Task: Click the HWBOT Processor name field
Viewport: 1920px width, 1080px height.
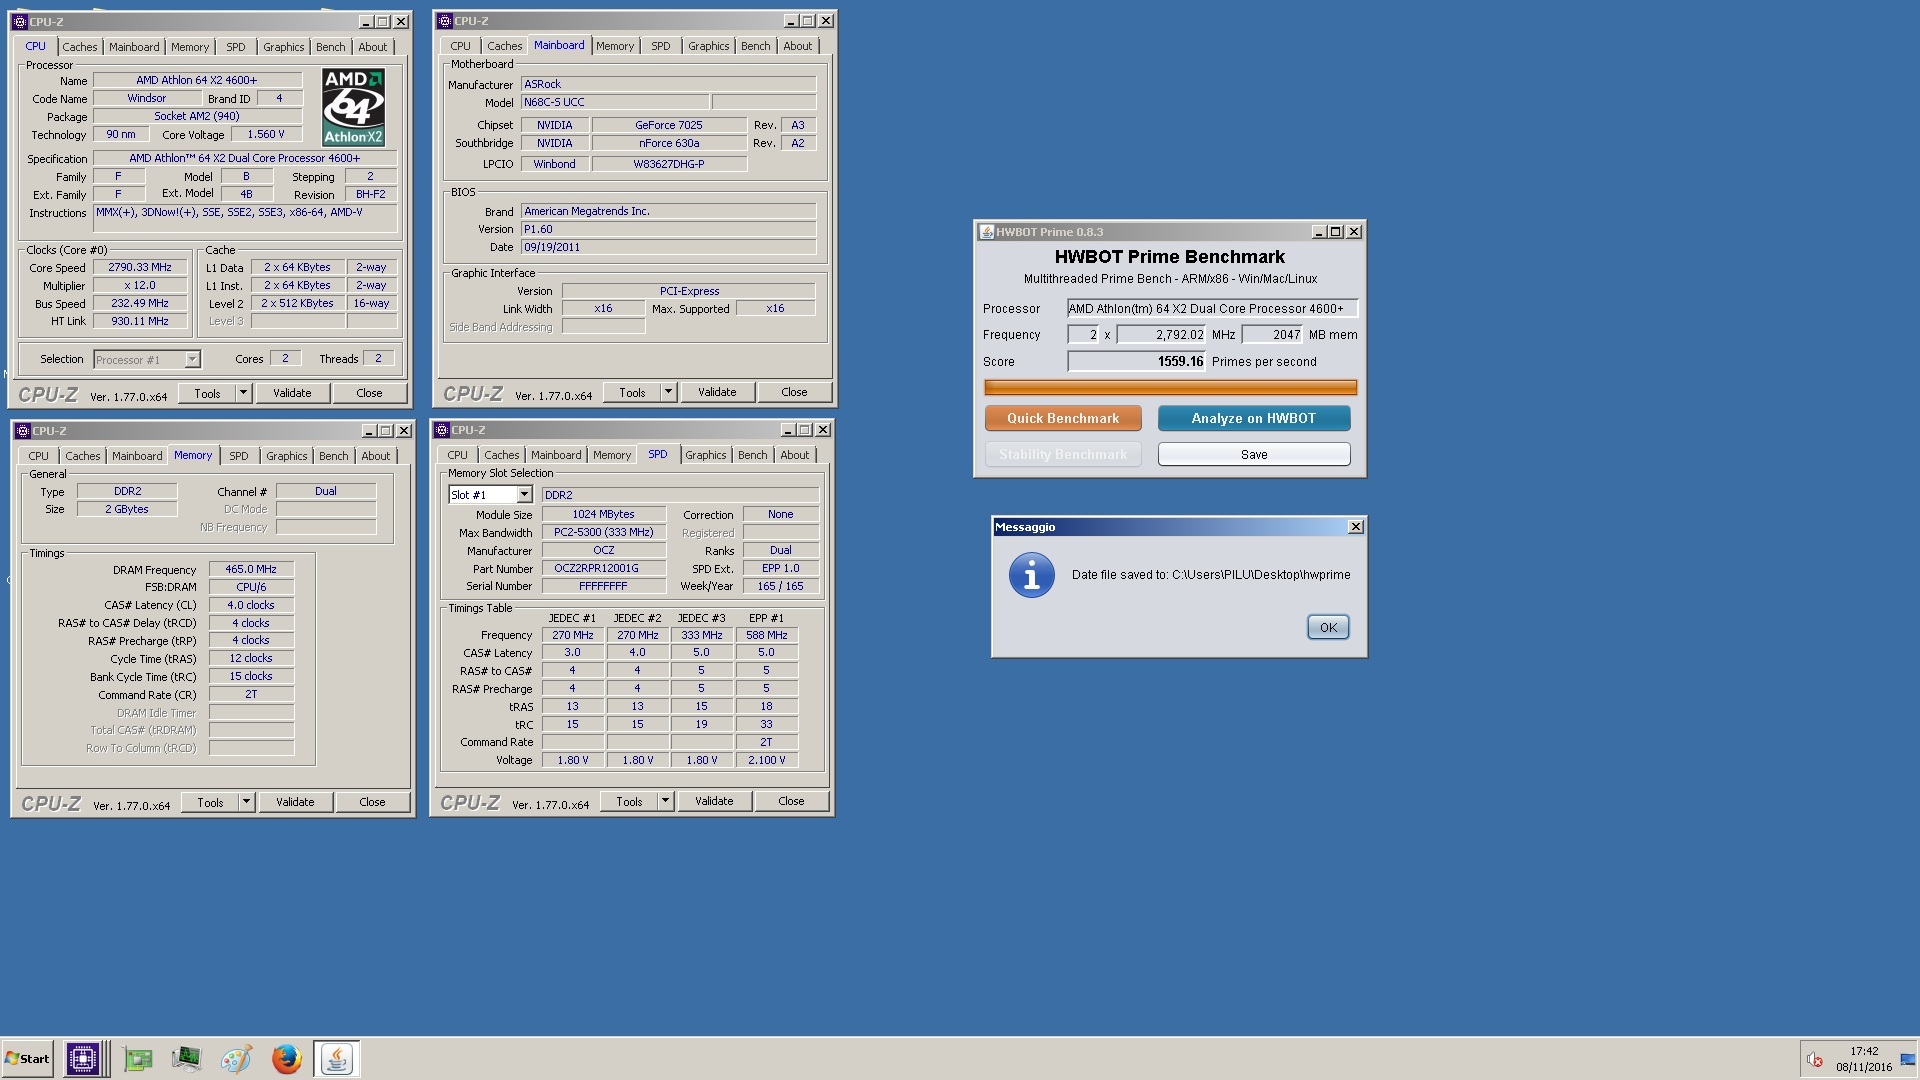Action: coord(1212,309)
